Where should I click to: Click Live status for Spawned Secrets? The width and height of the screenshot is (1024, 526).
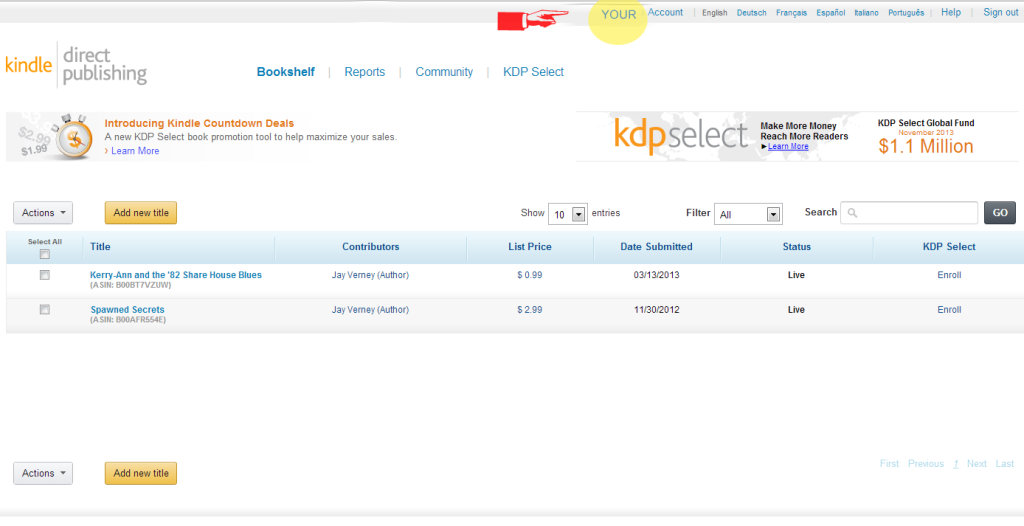796,310
